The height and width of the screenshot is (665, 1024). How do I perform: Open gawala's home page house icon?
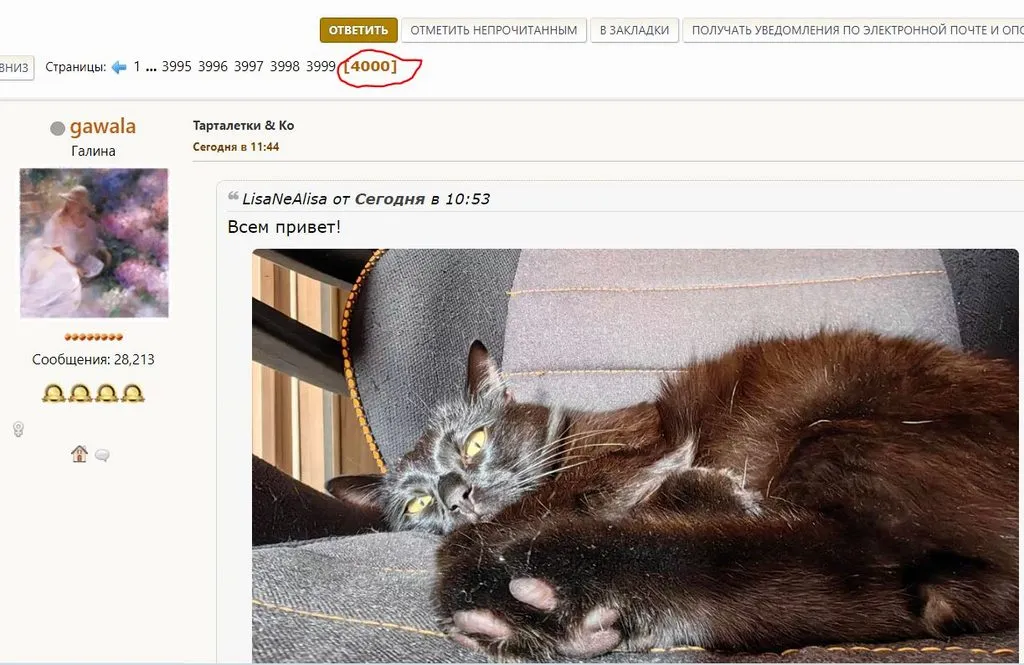(79, 454)
